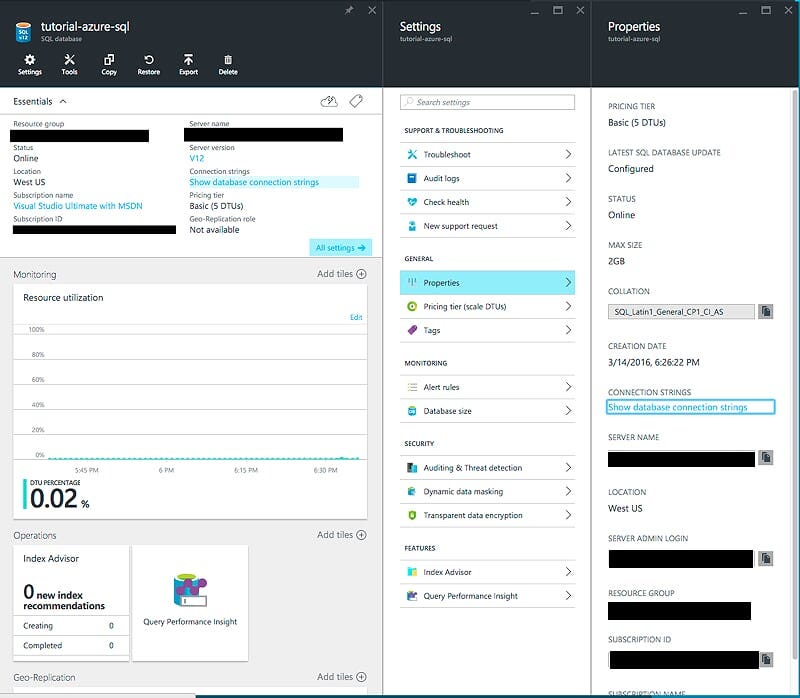Select Properties under General settings
The width and height of the screenshot is (800, 698).
point(486,282)
